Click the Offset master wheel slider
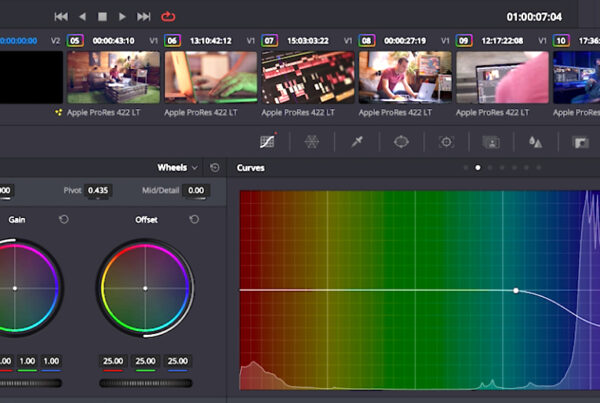The height and width of the screenshot is (403, 600). click(x=145, y=382)
